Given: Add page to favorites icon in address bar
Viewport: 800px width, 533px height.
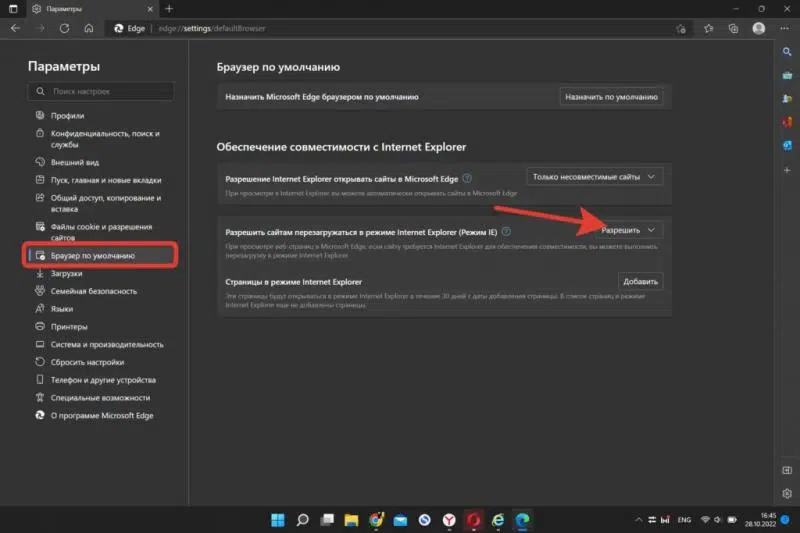Looking at the screenshot, I should [681, 29].
